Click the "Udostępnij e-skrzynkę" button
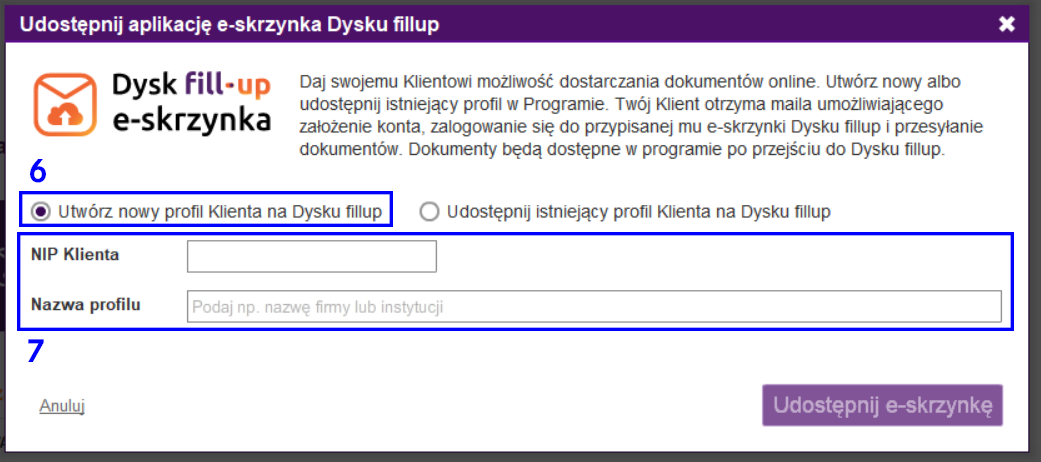The width and height of the screenshot is (1041, 462). [x=882, y=405]
